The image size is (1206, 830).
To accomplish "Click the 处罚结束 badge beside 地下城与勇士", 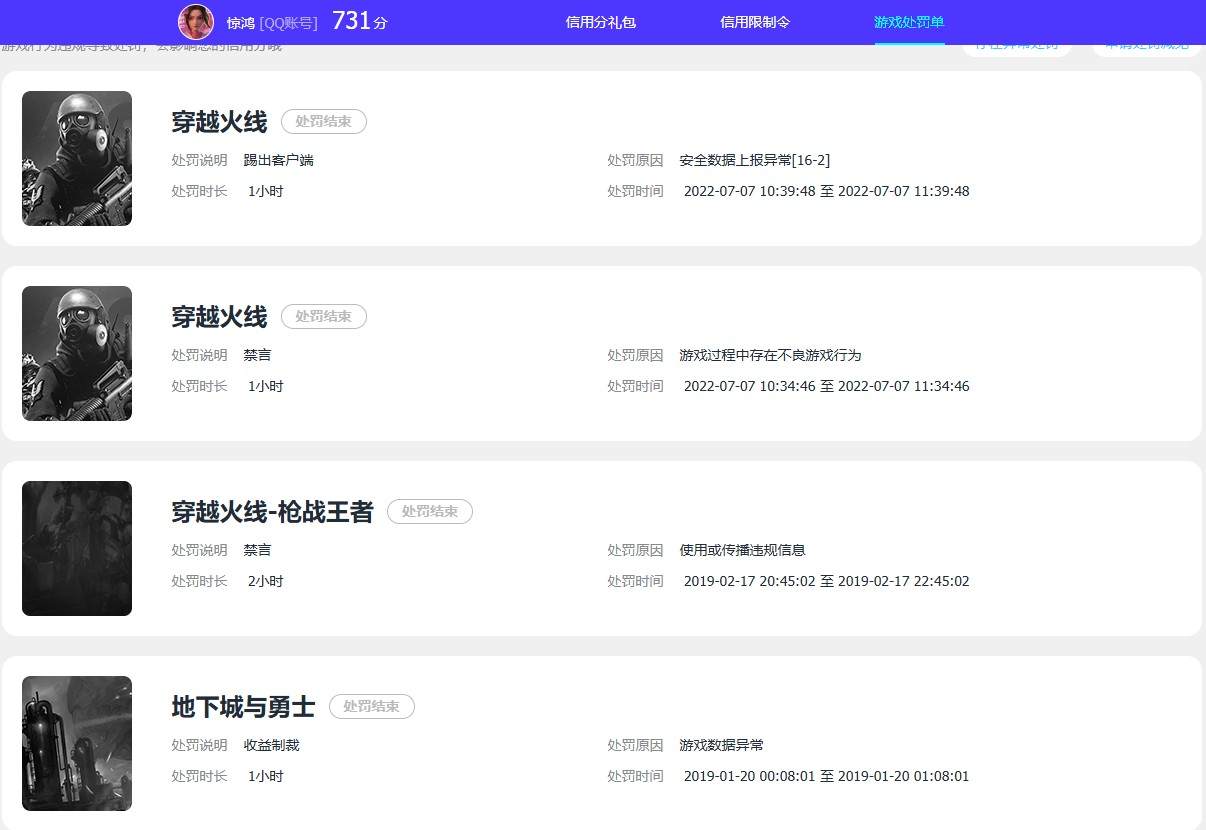I will pos(372,707).
